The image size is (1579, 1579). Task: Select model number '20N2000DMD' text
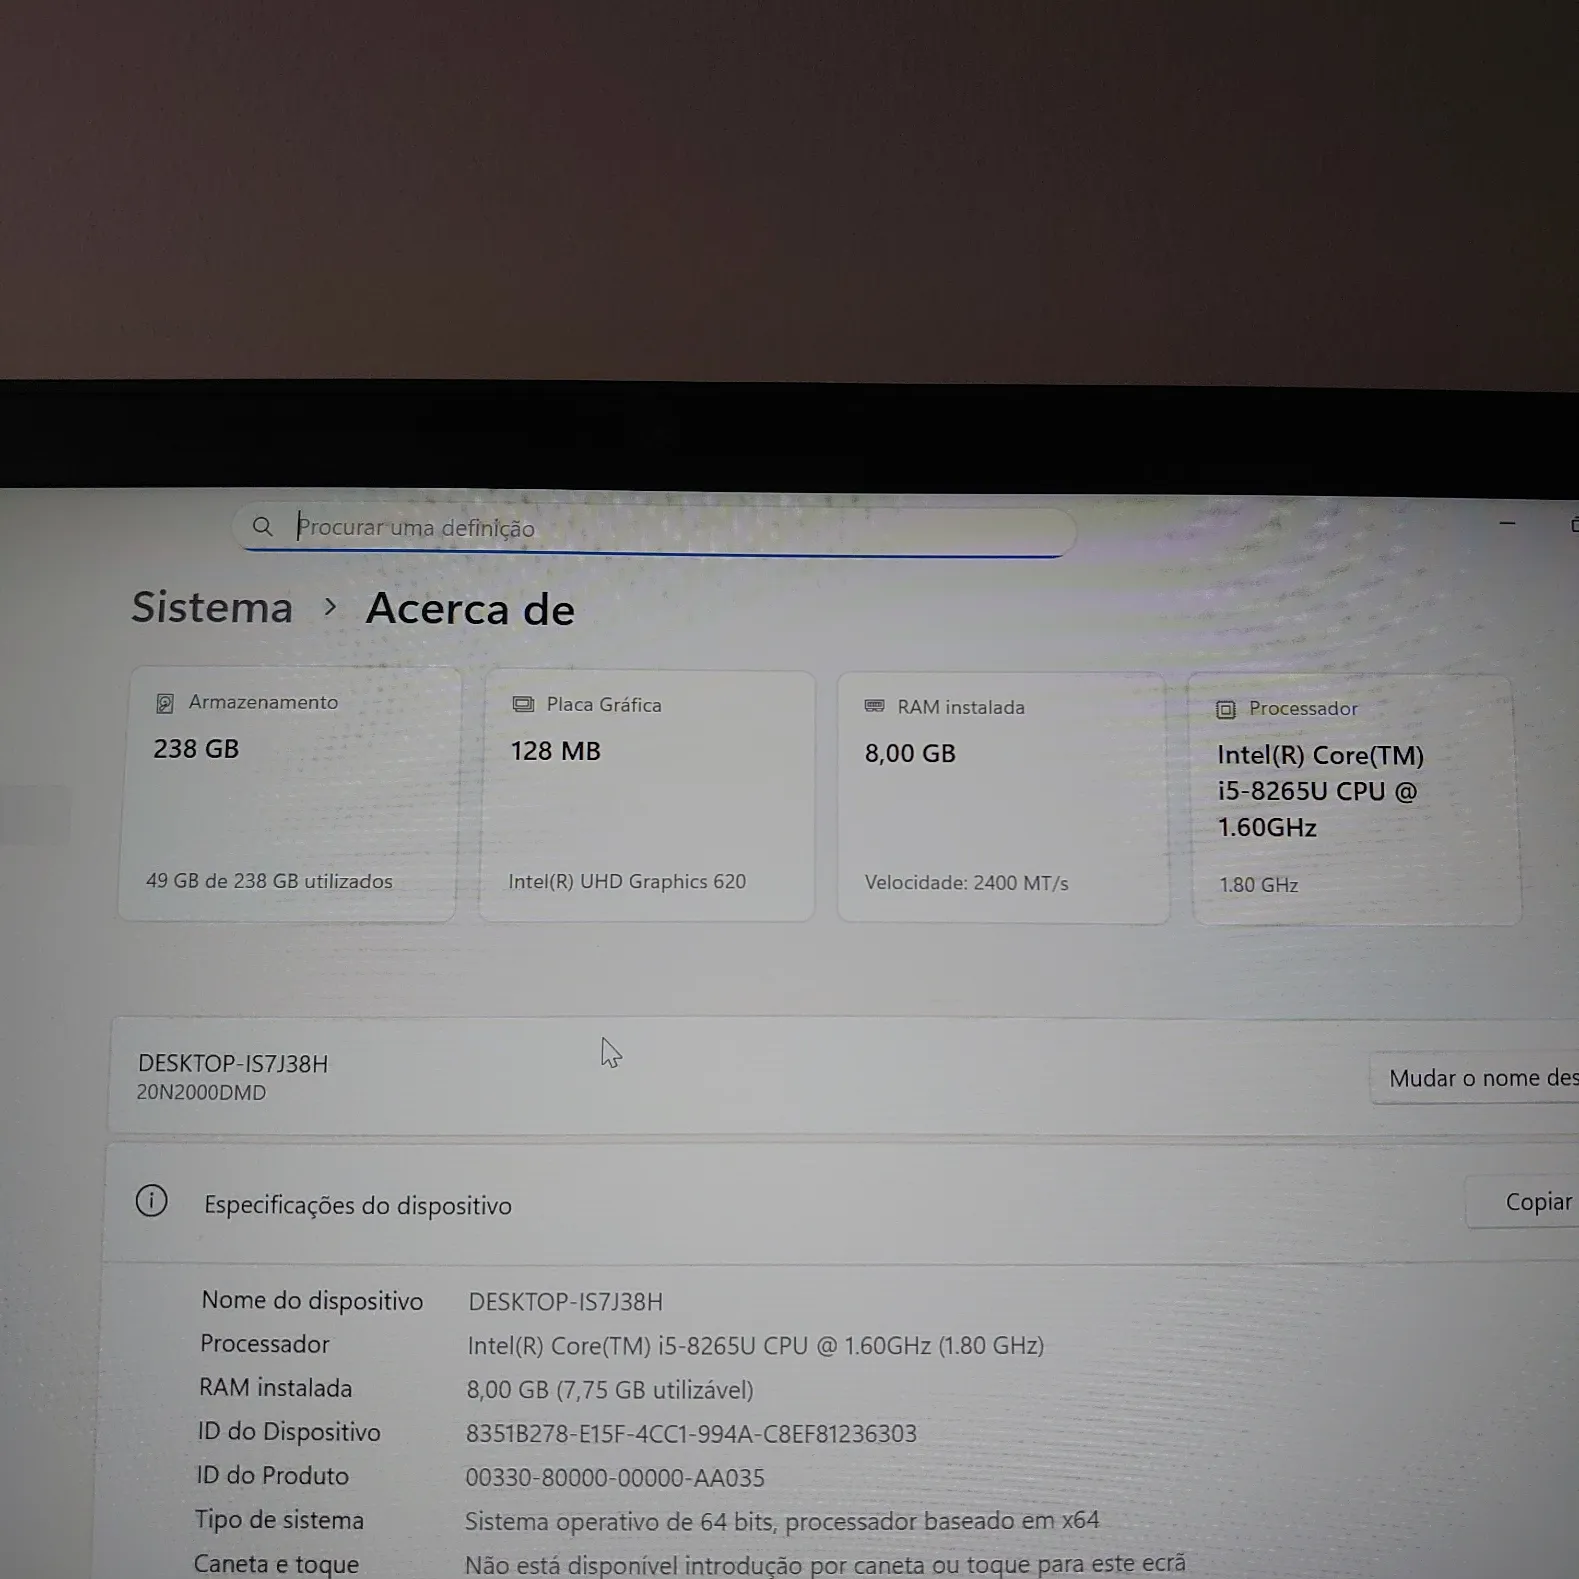point(201,1092)
